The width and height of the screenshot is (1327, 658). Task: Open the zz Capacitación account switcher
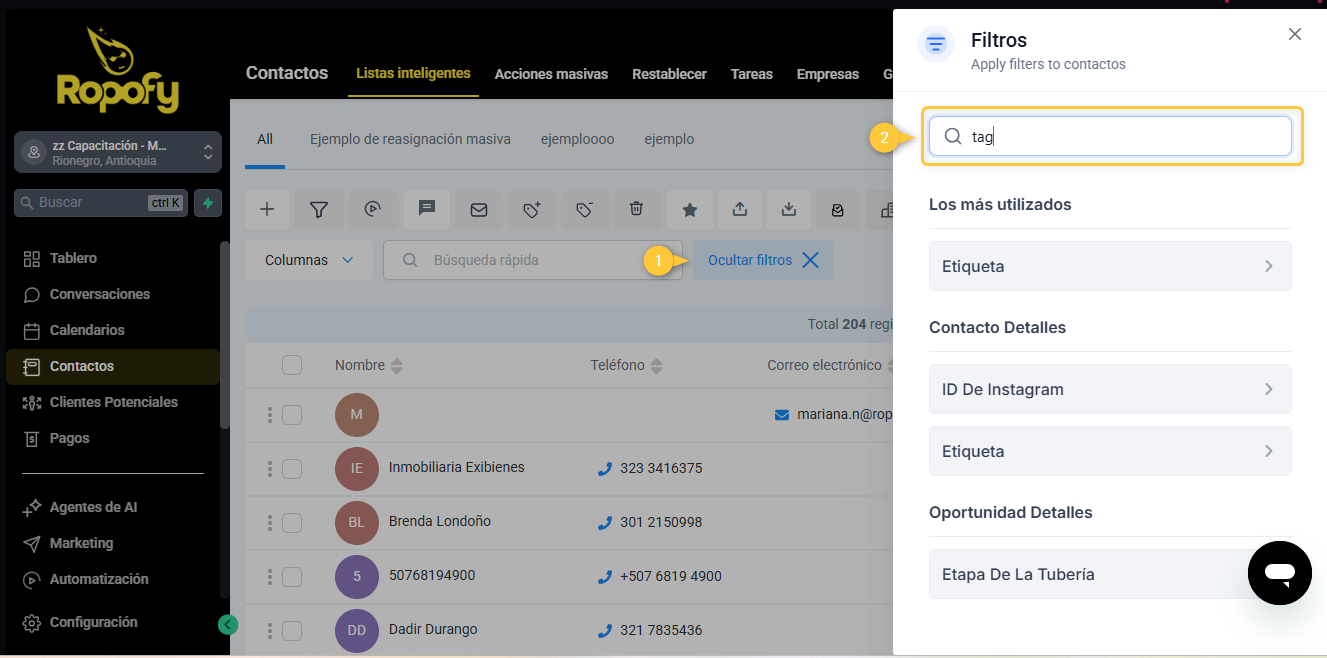pyautogui.click(x=118, y=152)
